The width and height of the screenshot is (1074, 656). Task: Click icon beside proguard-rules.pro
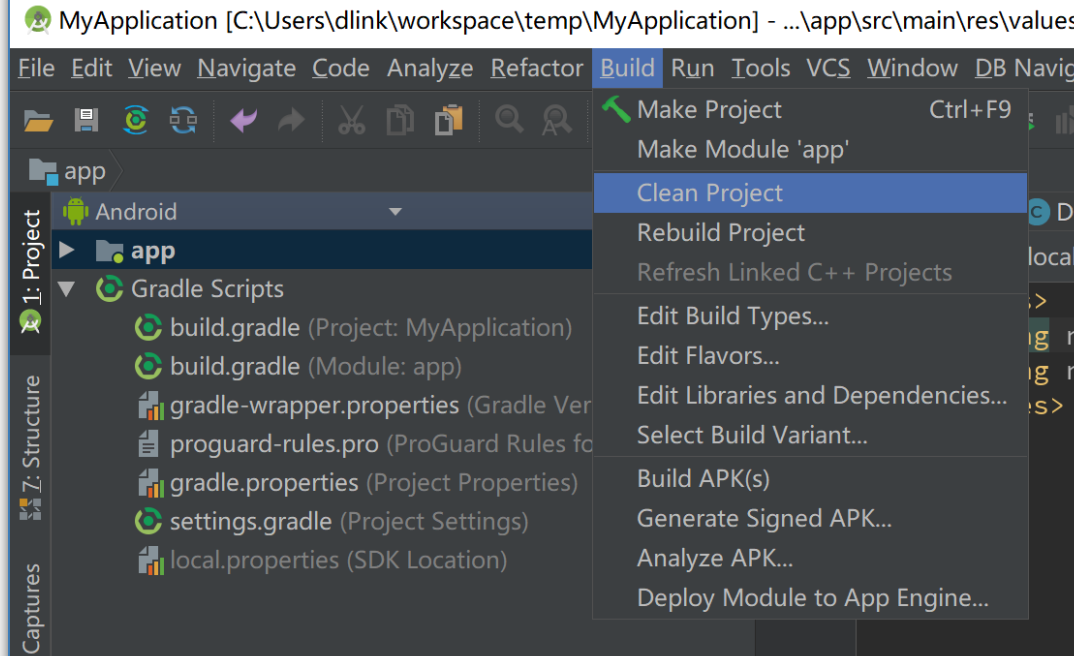pos(149,444)
